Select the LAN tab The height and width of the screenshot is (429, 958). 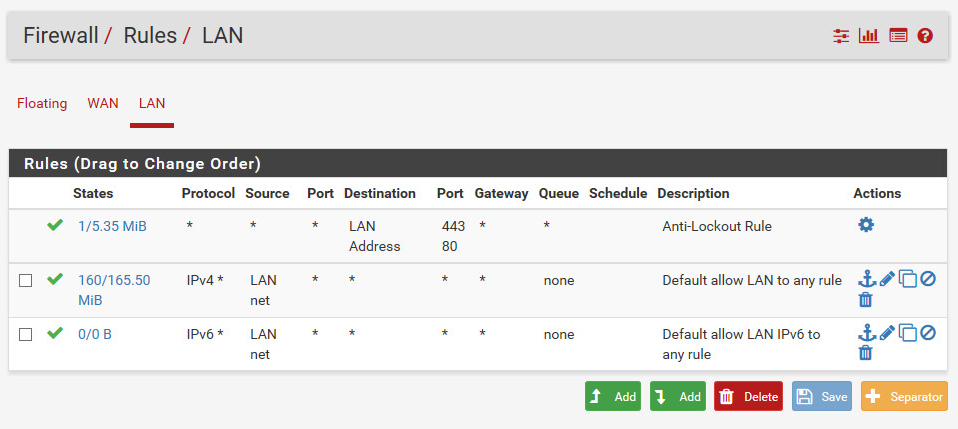[152, 103]
